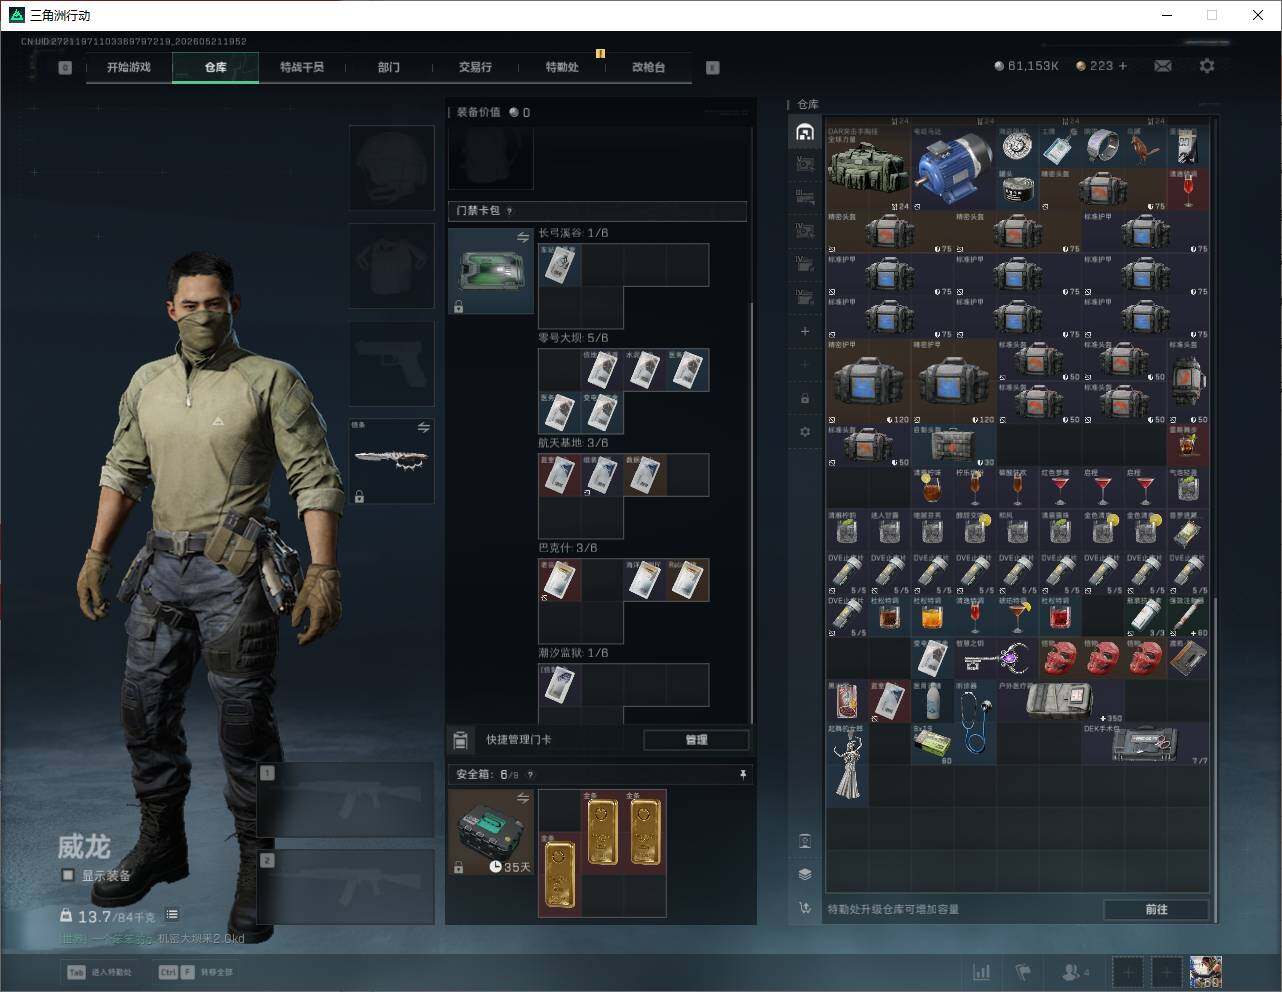
Task: Open the mail inbox icon
Action: pos(1163,66)
